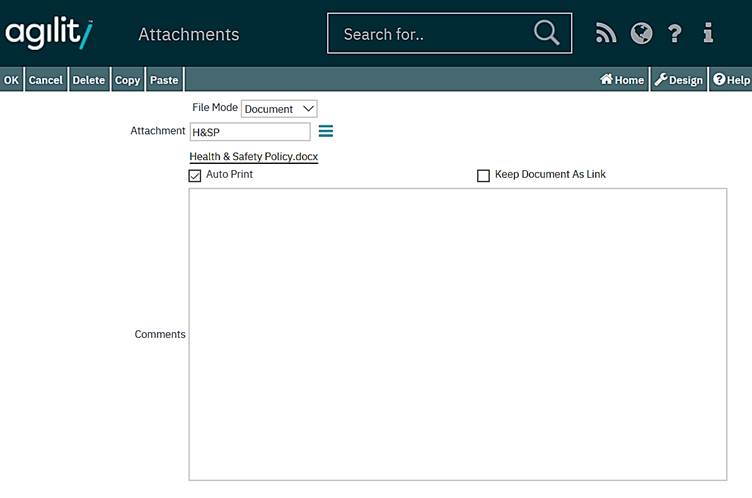
Task: Click the magnifying glass search icon
Action: [x=546, y=33]
